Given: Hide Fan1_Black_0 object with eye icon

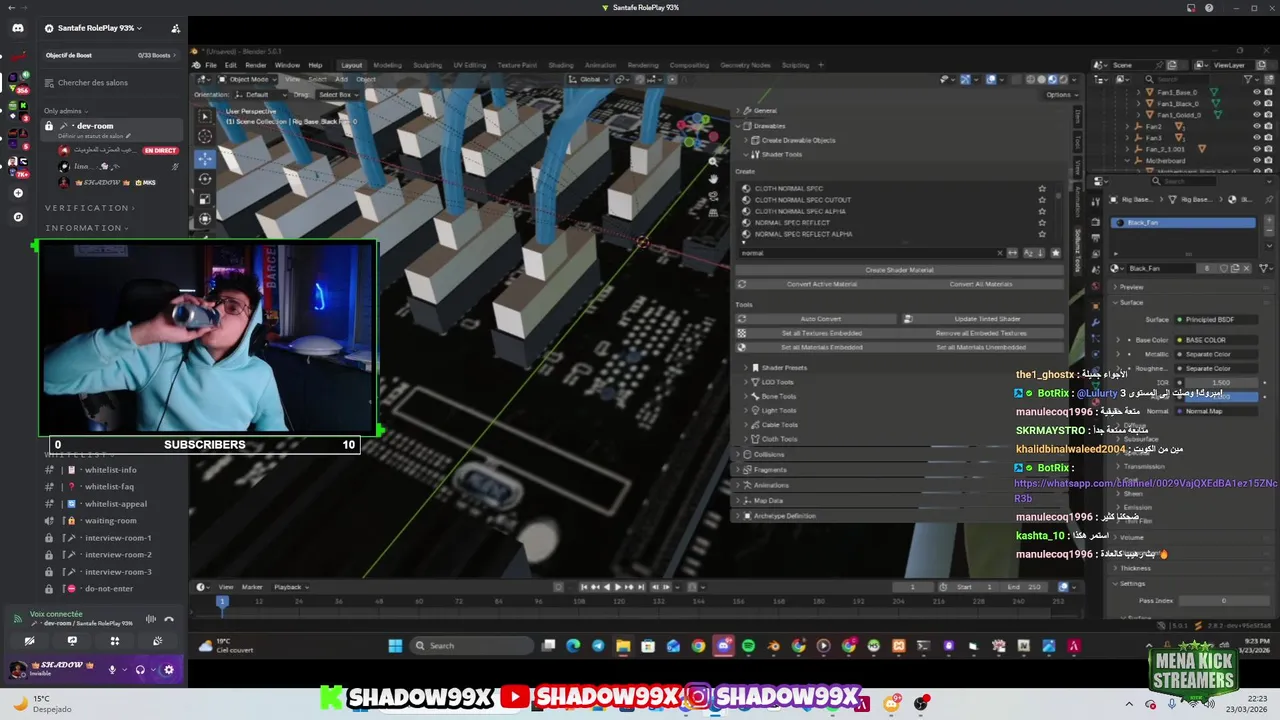Looking at the screenshot, I should (x=1257, y=103).
